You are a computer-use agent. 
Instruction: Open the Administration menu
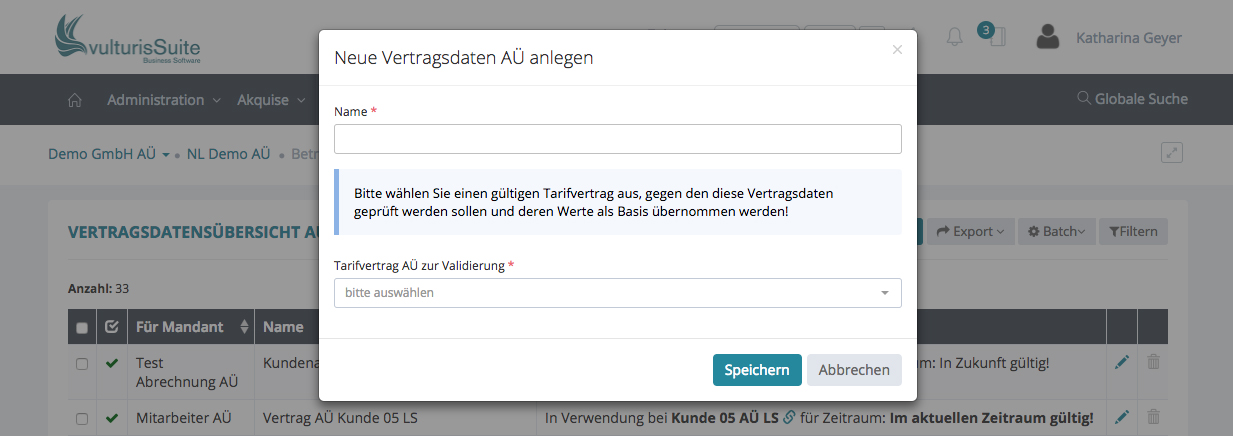[x=163, y=100]
